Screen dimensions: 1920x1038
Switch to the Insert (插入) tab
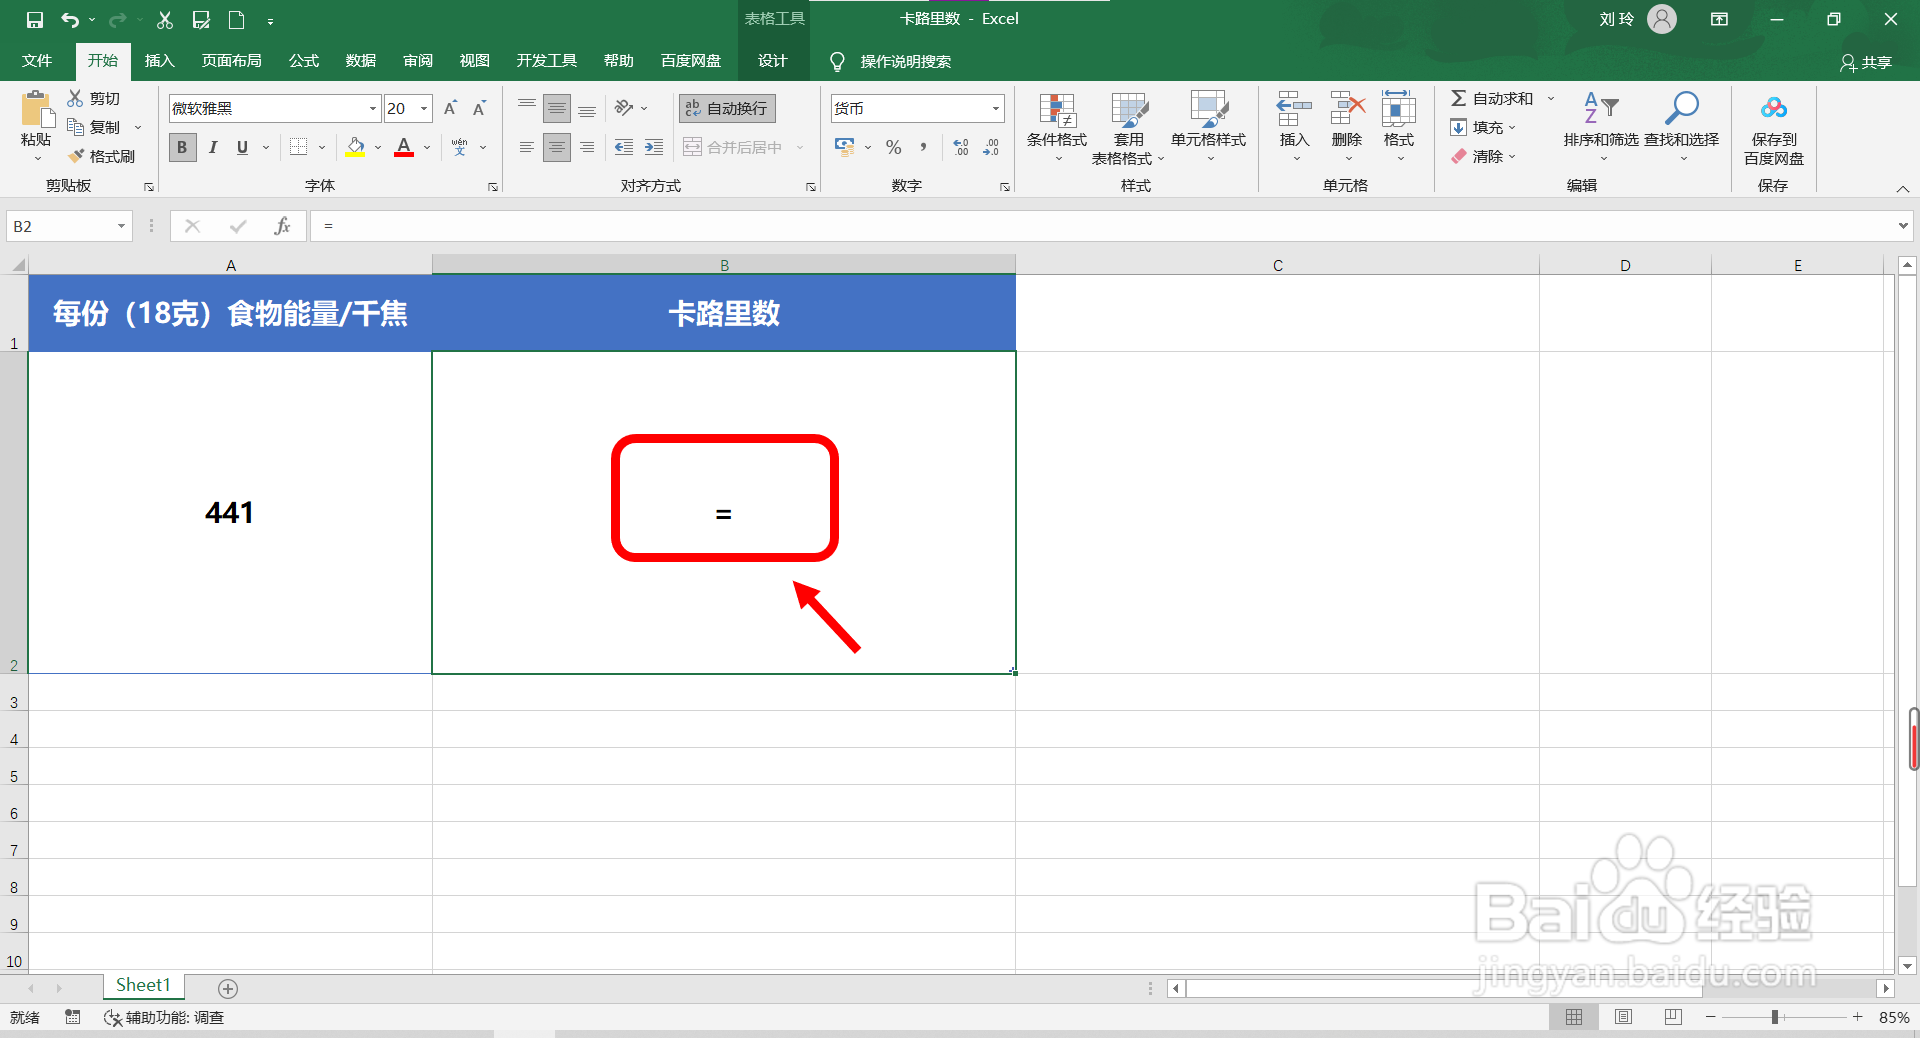[x=159, y=61]
